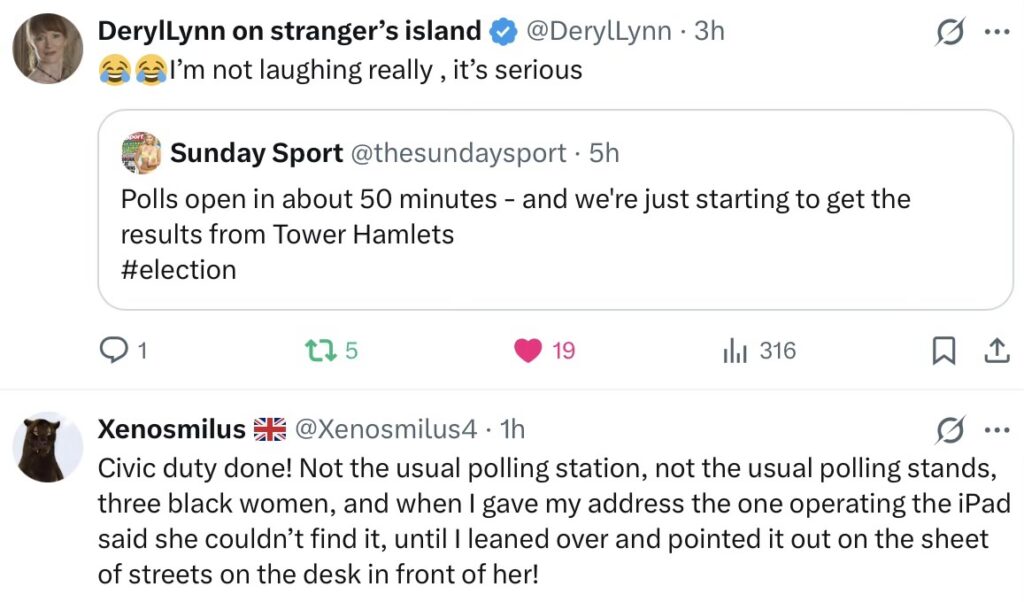
Task: Open the Sunday Sport account name
Action: click(x=256, y=153)
